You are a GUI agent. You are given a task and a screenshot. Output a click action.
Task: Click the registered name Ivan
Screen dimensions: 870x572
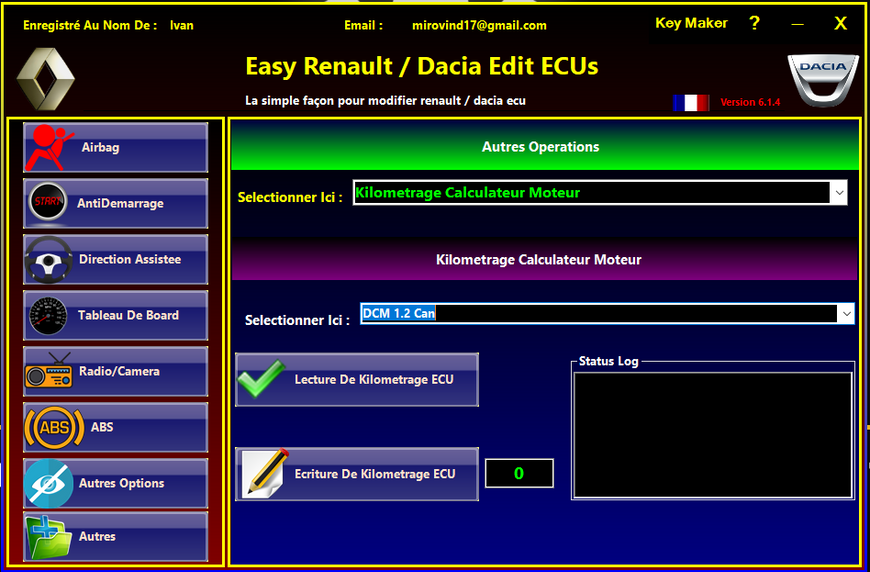(x=182, y=26)
